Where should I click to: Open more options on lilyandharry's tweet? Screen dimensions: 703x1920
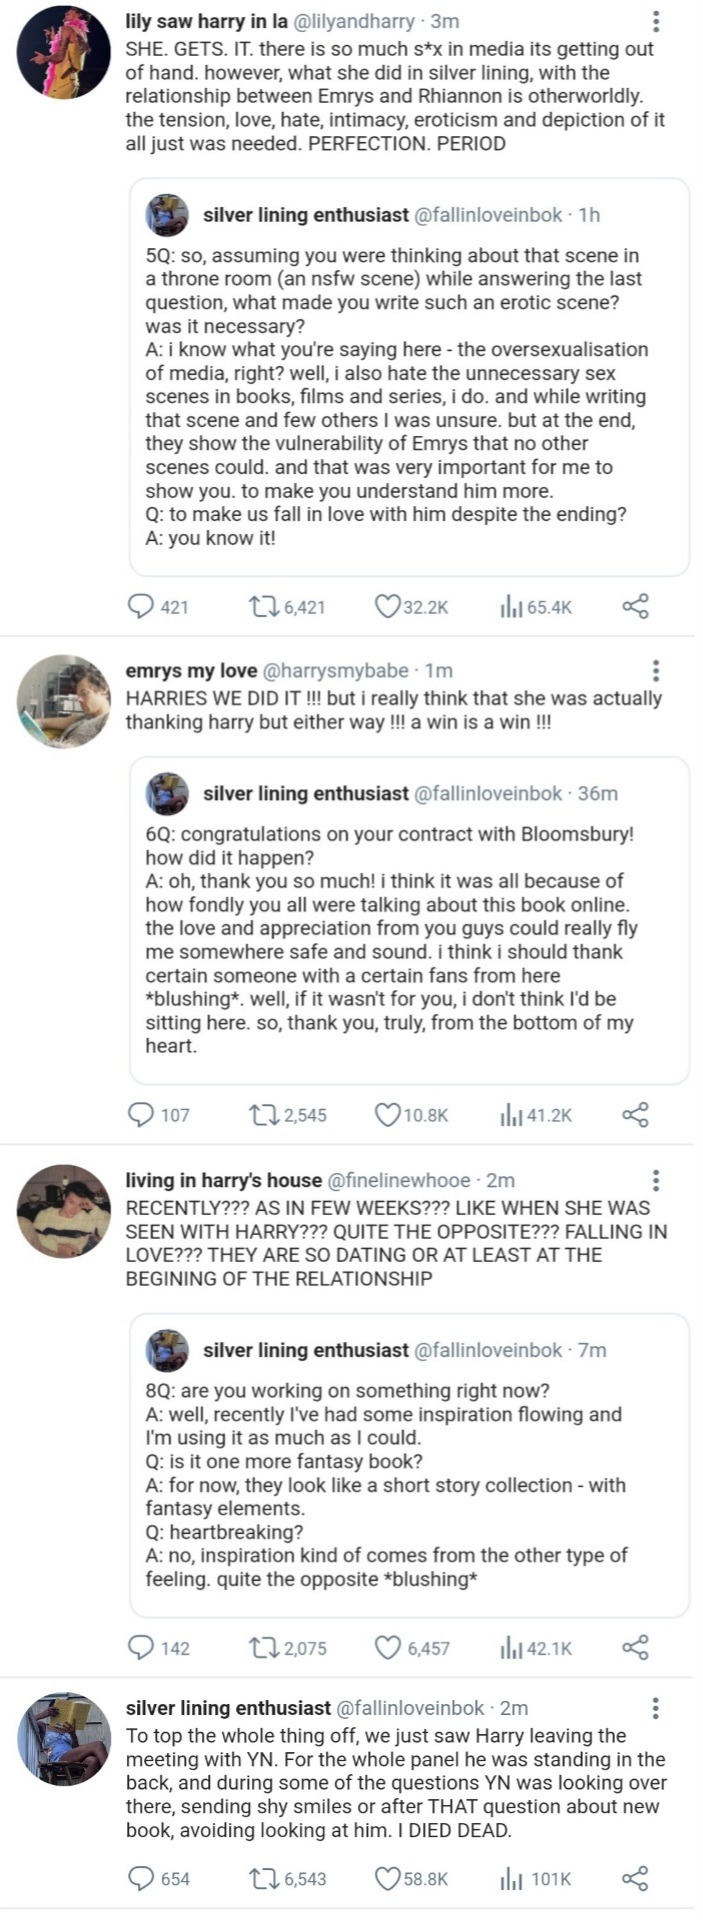pyautogui.click(x=655, y=22)
